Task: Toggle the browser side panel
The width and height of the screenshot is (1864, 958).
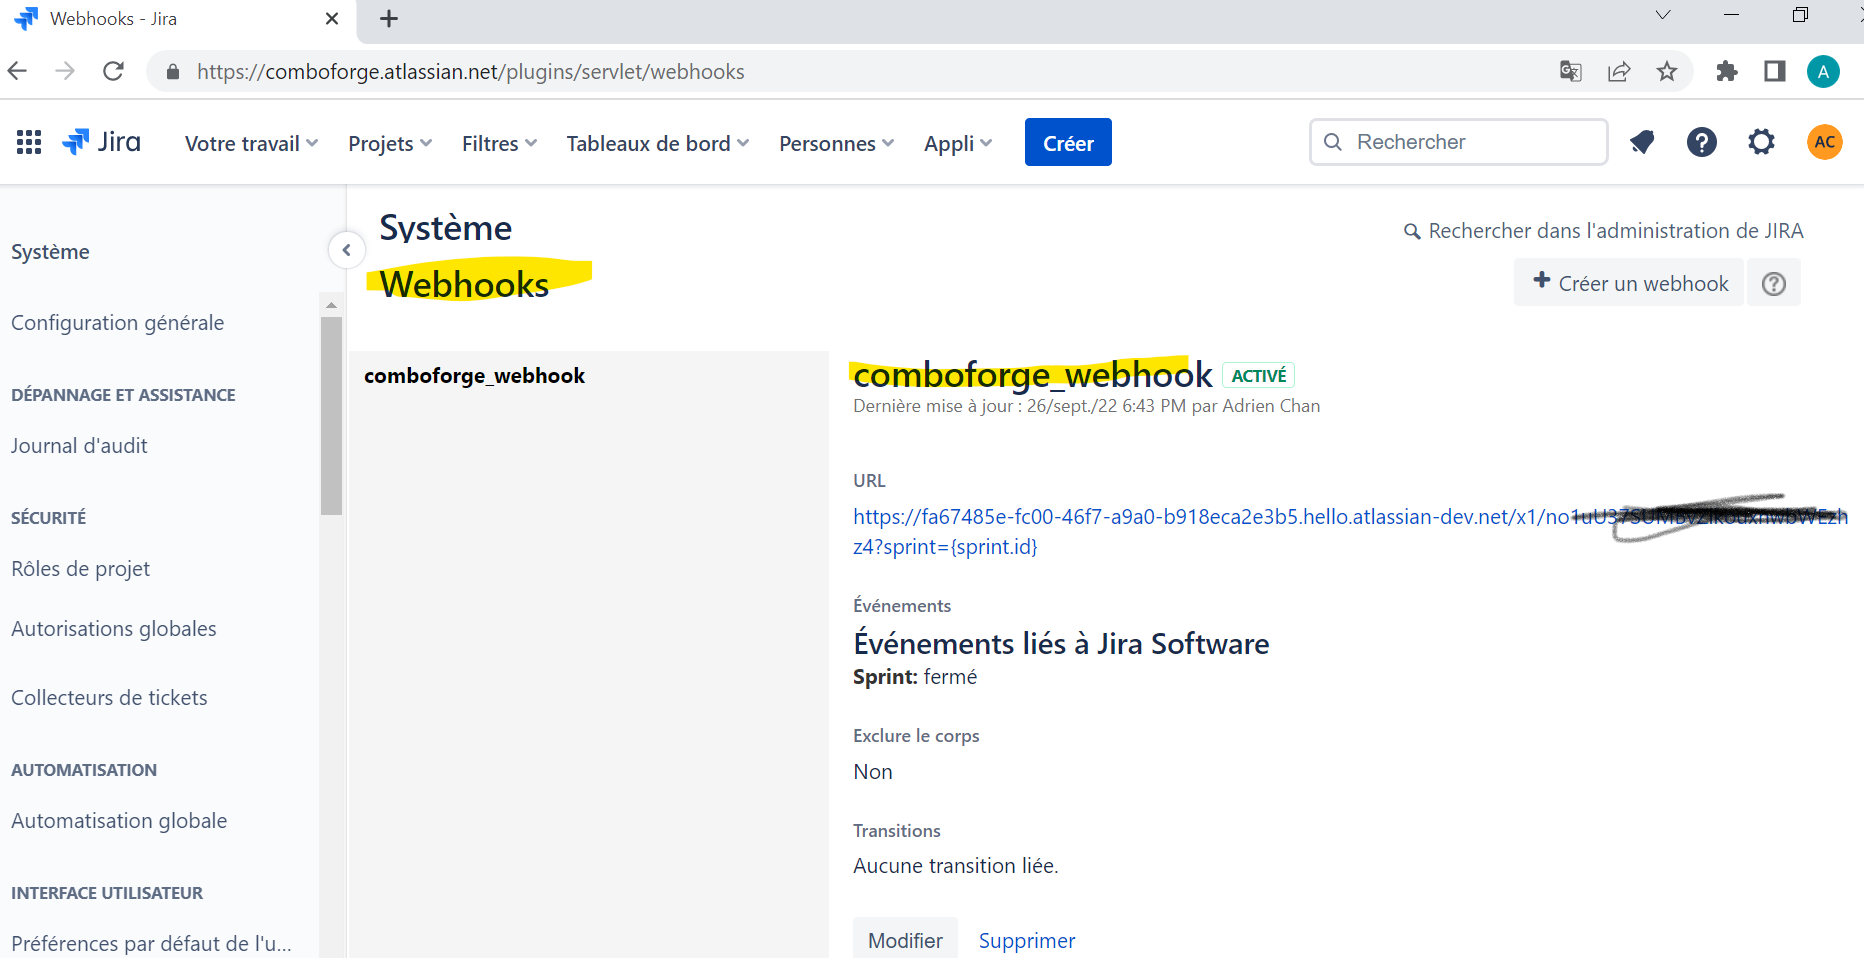Action: pos(1775,71)
